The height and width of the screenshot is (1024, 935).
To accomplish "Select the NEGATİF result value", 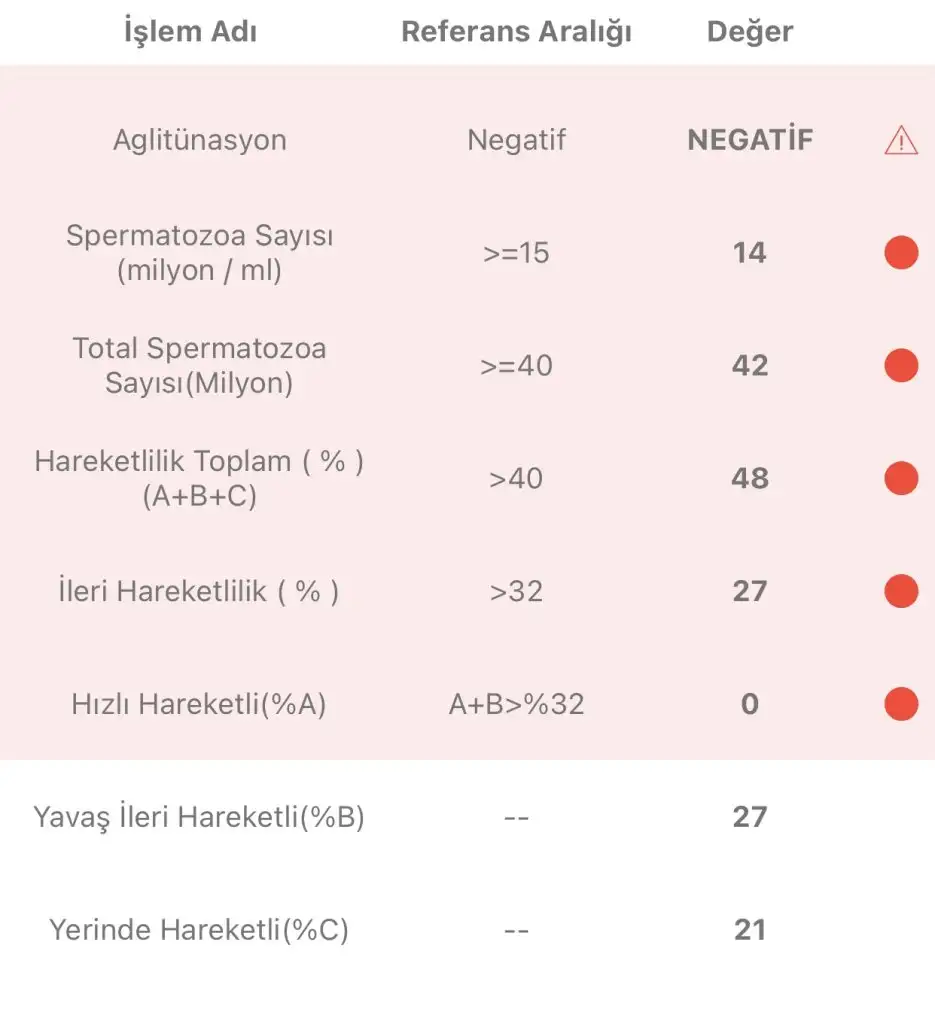I will (x=750, y=140).
